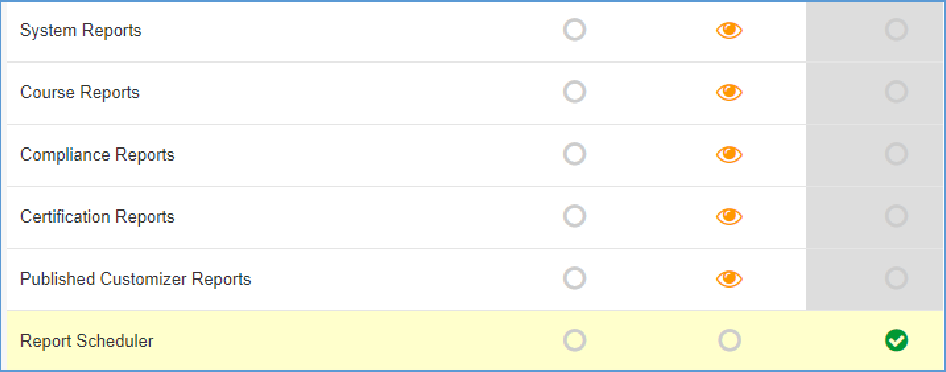Click the orange eye icon for Course Reports

coord(729,92)
